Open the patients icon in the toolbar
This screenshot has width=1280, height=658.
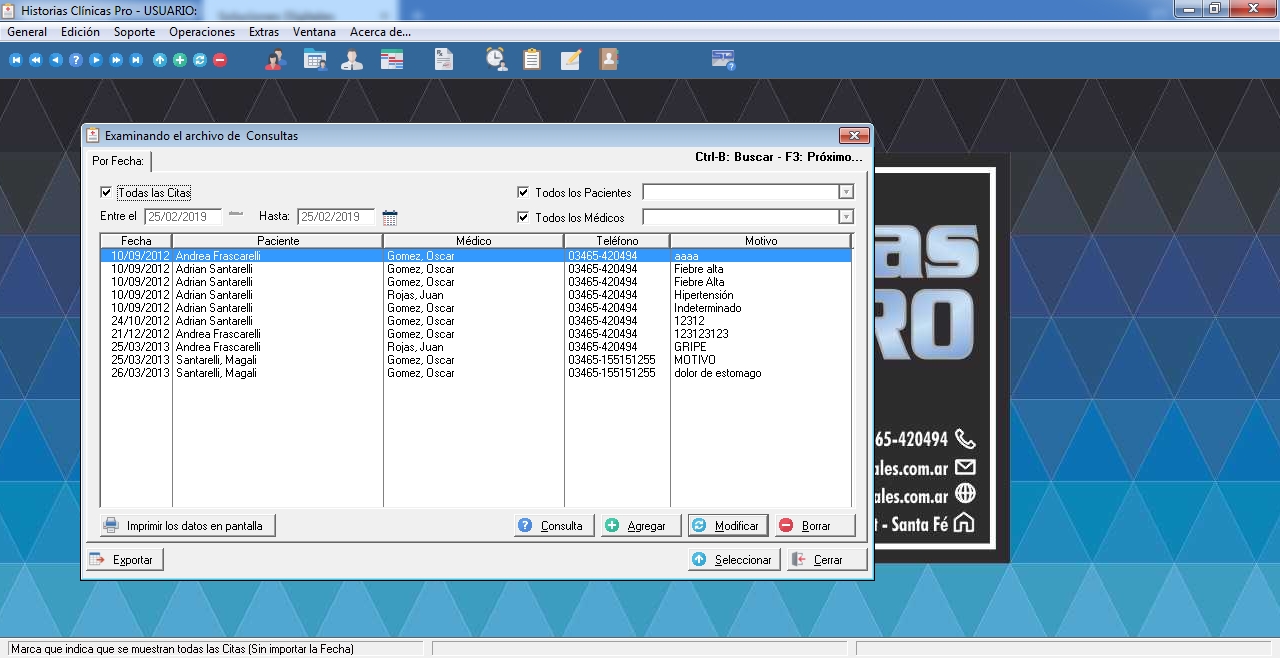(275, 60)
